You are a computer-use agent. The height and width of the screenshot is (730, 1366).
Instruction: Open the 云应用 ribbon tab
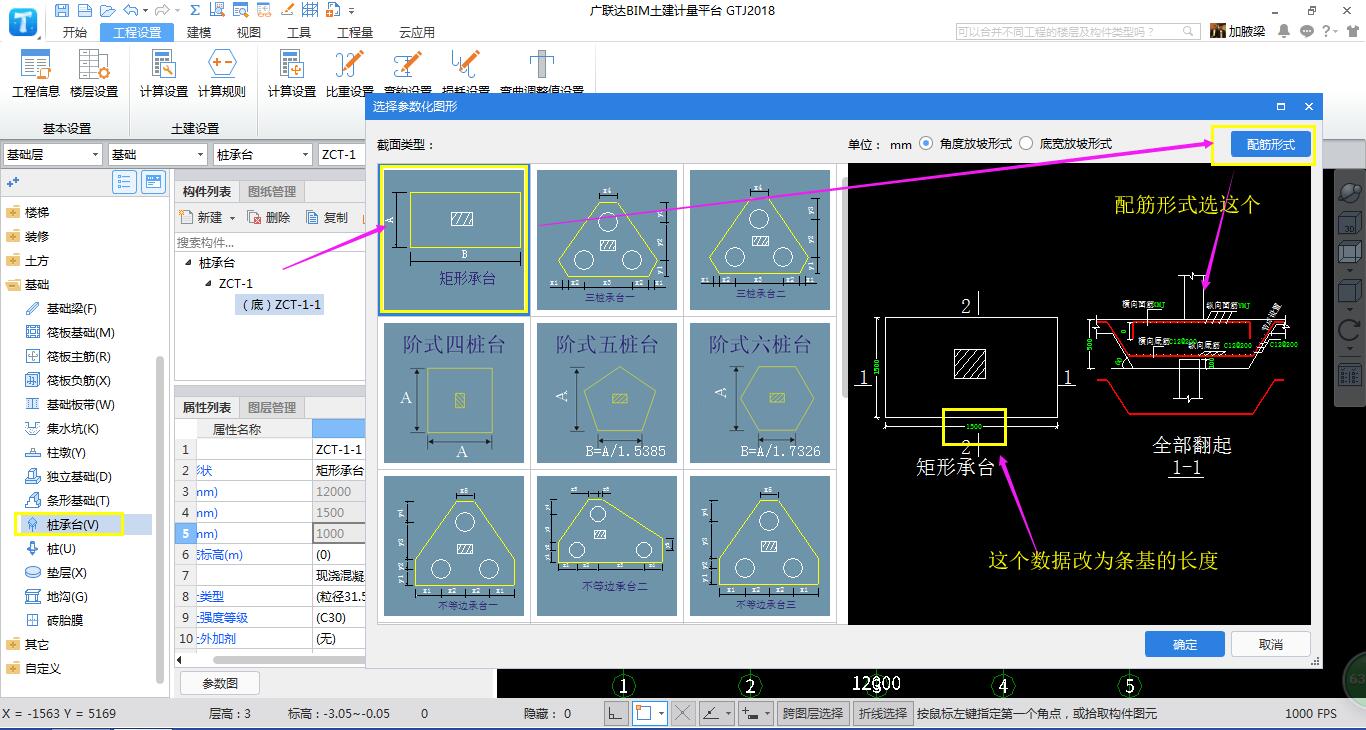point(417,32)
